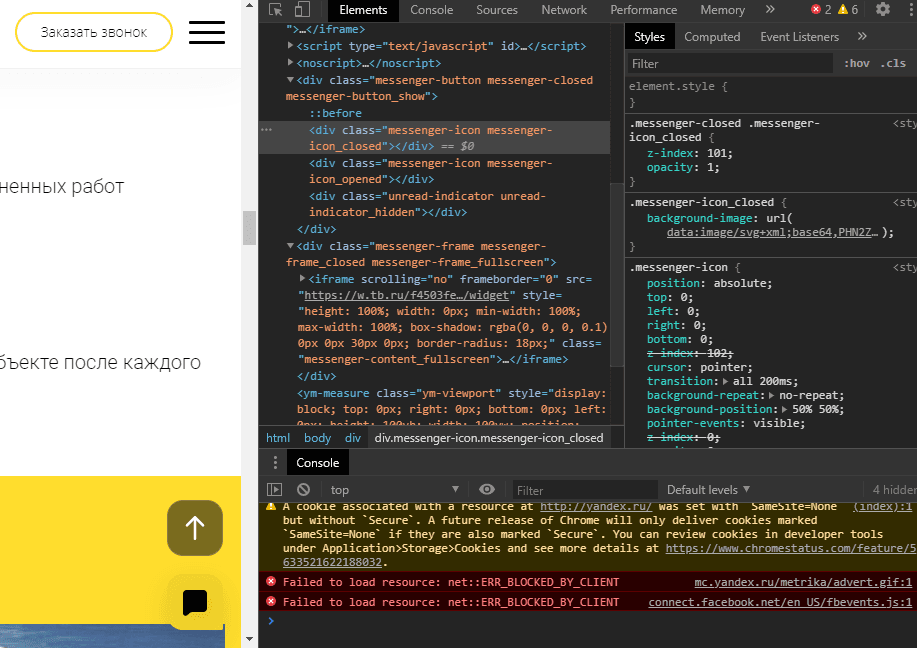Open the http://yandex.ru/ link in warning
The image size is (917, 648).
point(595,506)
